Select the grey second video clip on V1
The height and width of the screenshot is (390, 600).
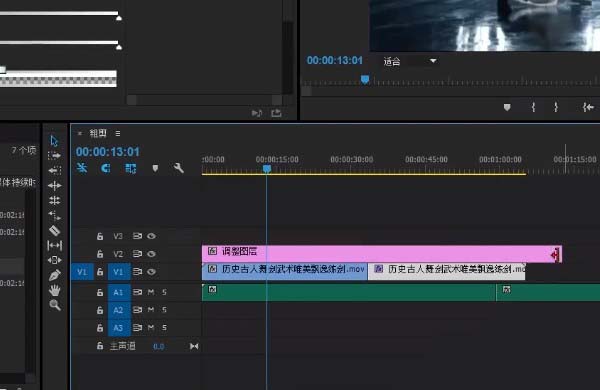pyautogui.click(x=447, y=271)
